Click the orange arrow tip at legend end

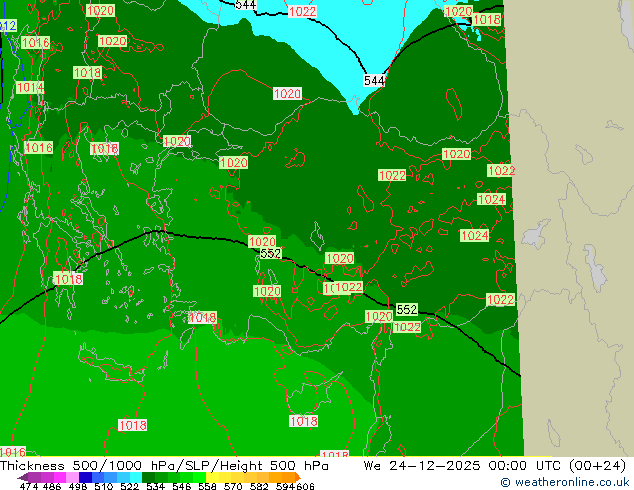click(x=298, y=477)
